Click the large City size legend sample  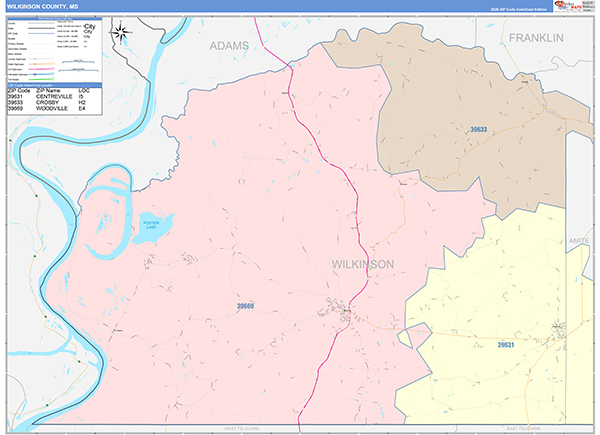90,26
